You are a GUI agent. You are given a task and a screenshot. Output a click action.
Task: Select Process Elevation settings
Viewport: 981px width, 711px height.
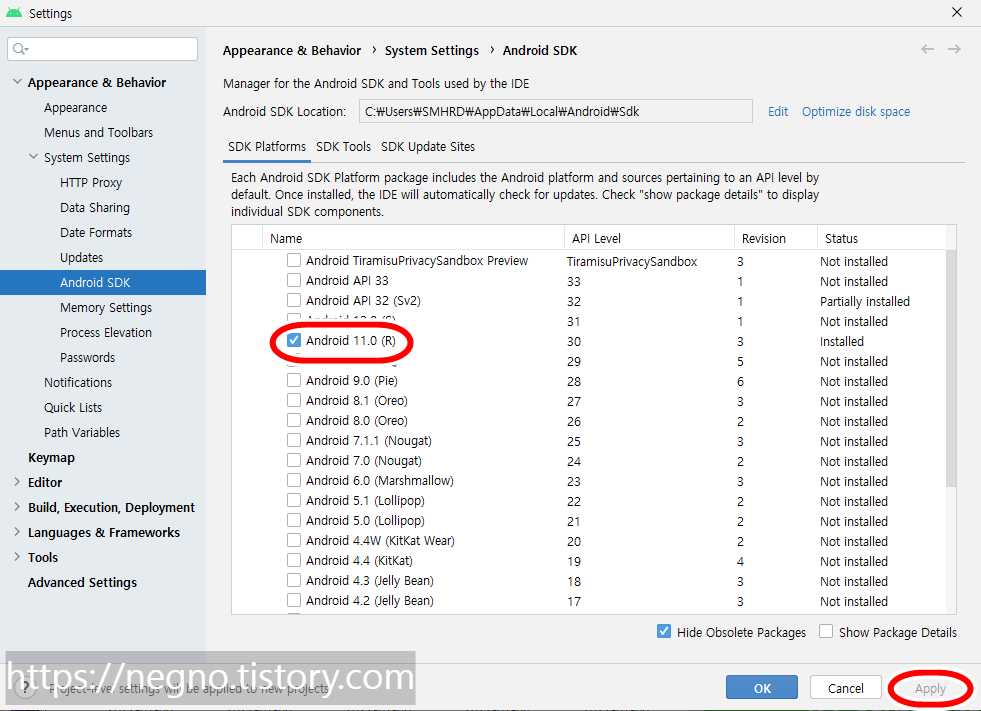point(106,332)
